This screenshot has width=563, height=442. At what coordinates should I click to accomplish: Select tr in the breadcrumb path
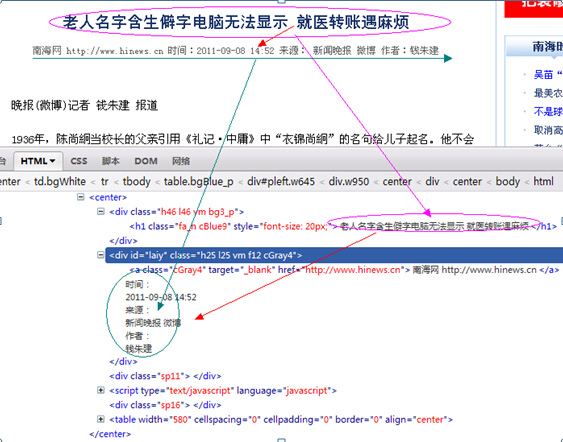104,182
